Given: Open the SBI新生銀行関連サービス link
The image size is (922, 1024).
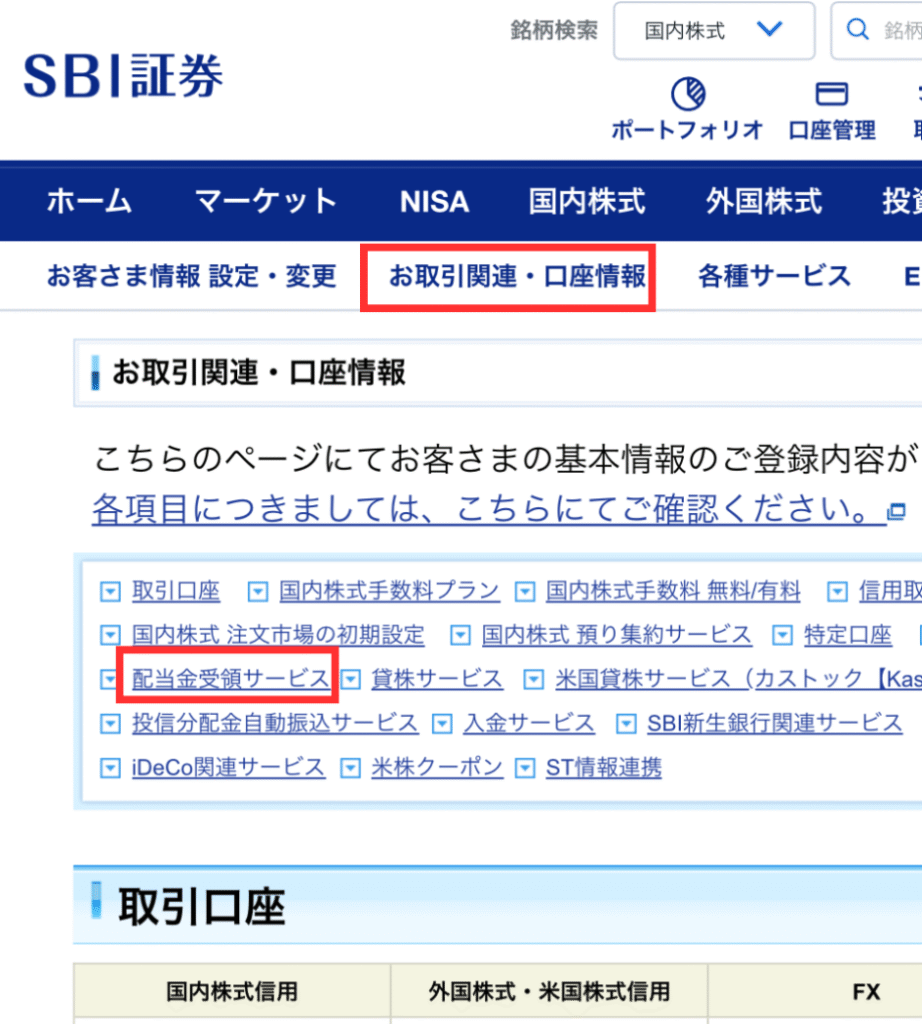Looking at the screenshot, I should click(x=774, y=723).
